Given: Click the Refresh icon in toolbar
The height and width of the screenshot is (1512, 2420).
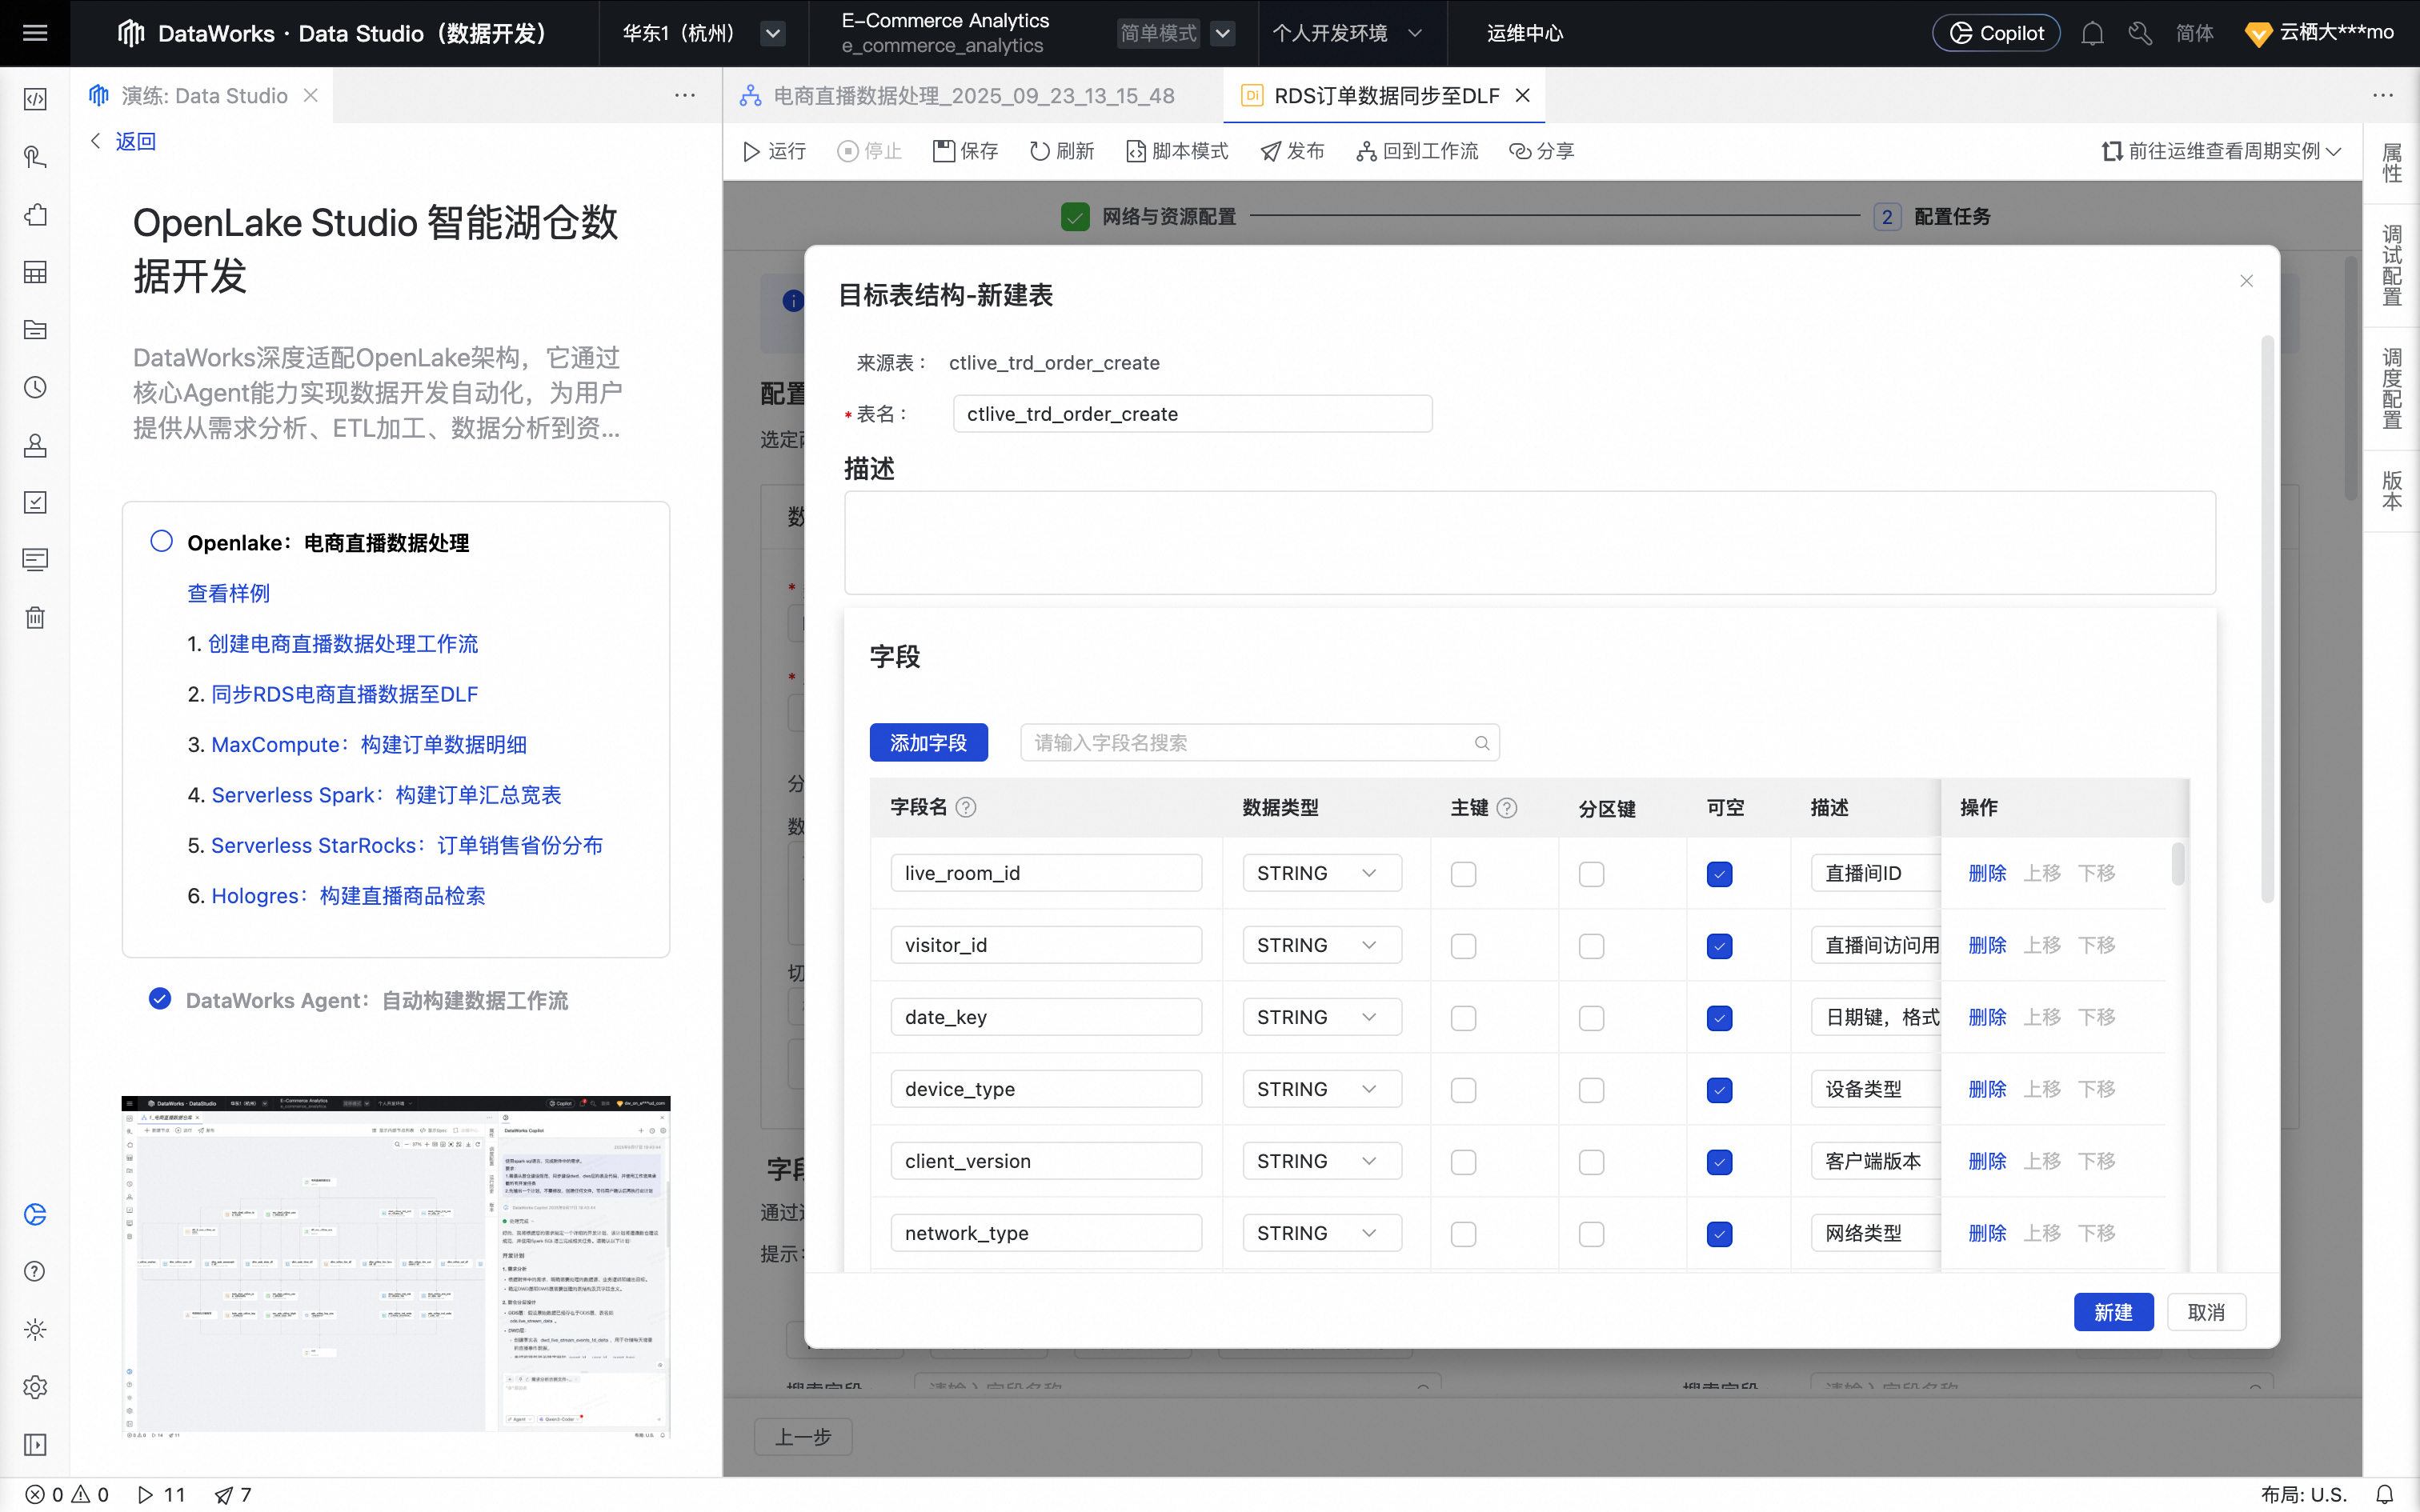Looking at the screenshot, I should tap(1039, 151).
